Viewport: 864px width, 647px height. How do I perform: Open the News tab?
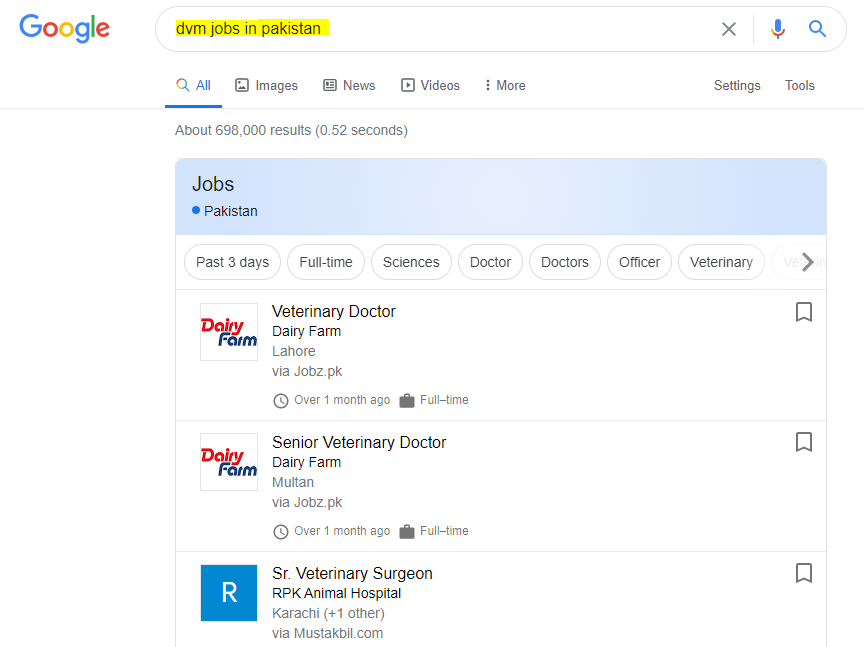[349, 85]
